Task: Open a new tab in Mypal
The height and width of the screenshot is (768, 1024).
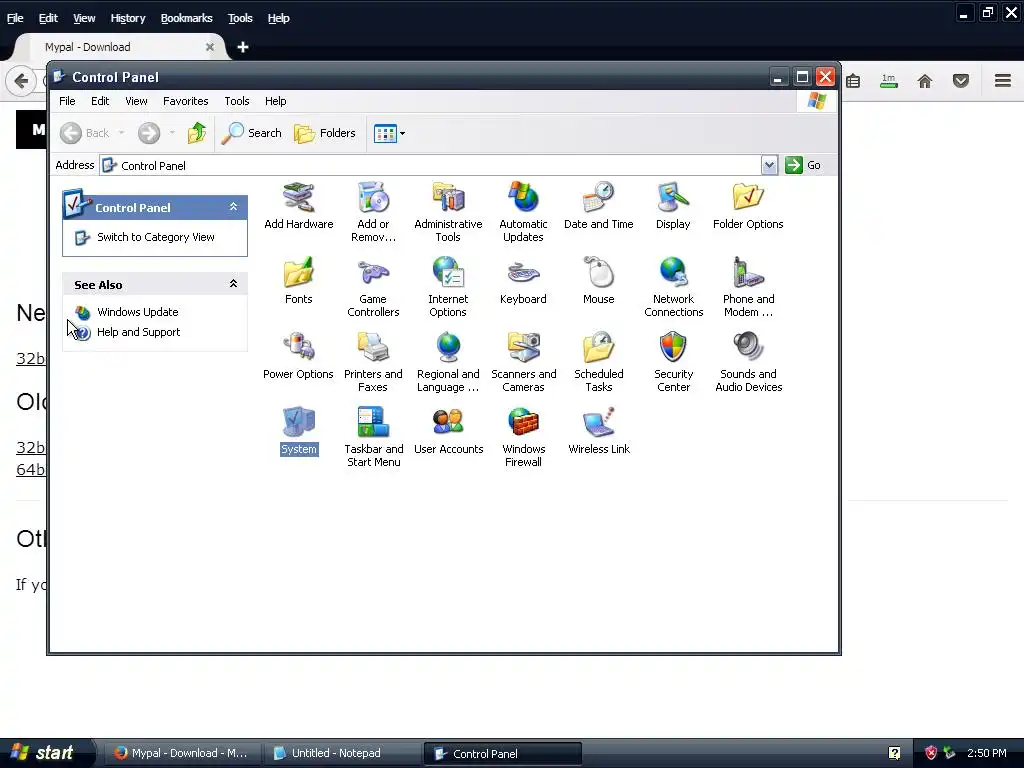Action: coord(243,47)
